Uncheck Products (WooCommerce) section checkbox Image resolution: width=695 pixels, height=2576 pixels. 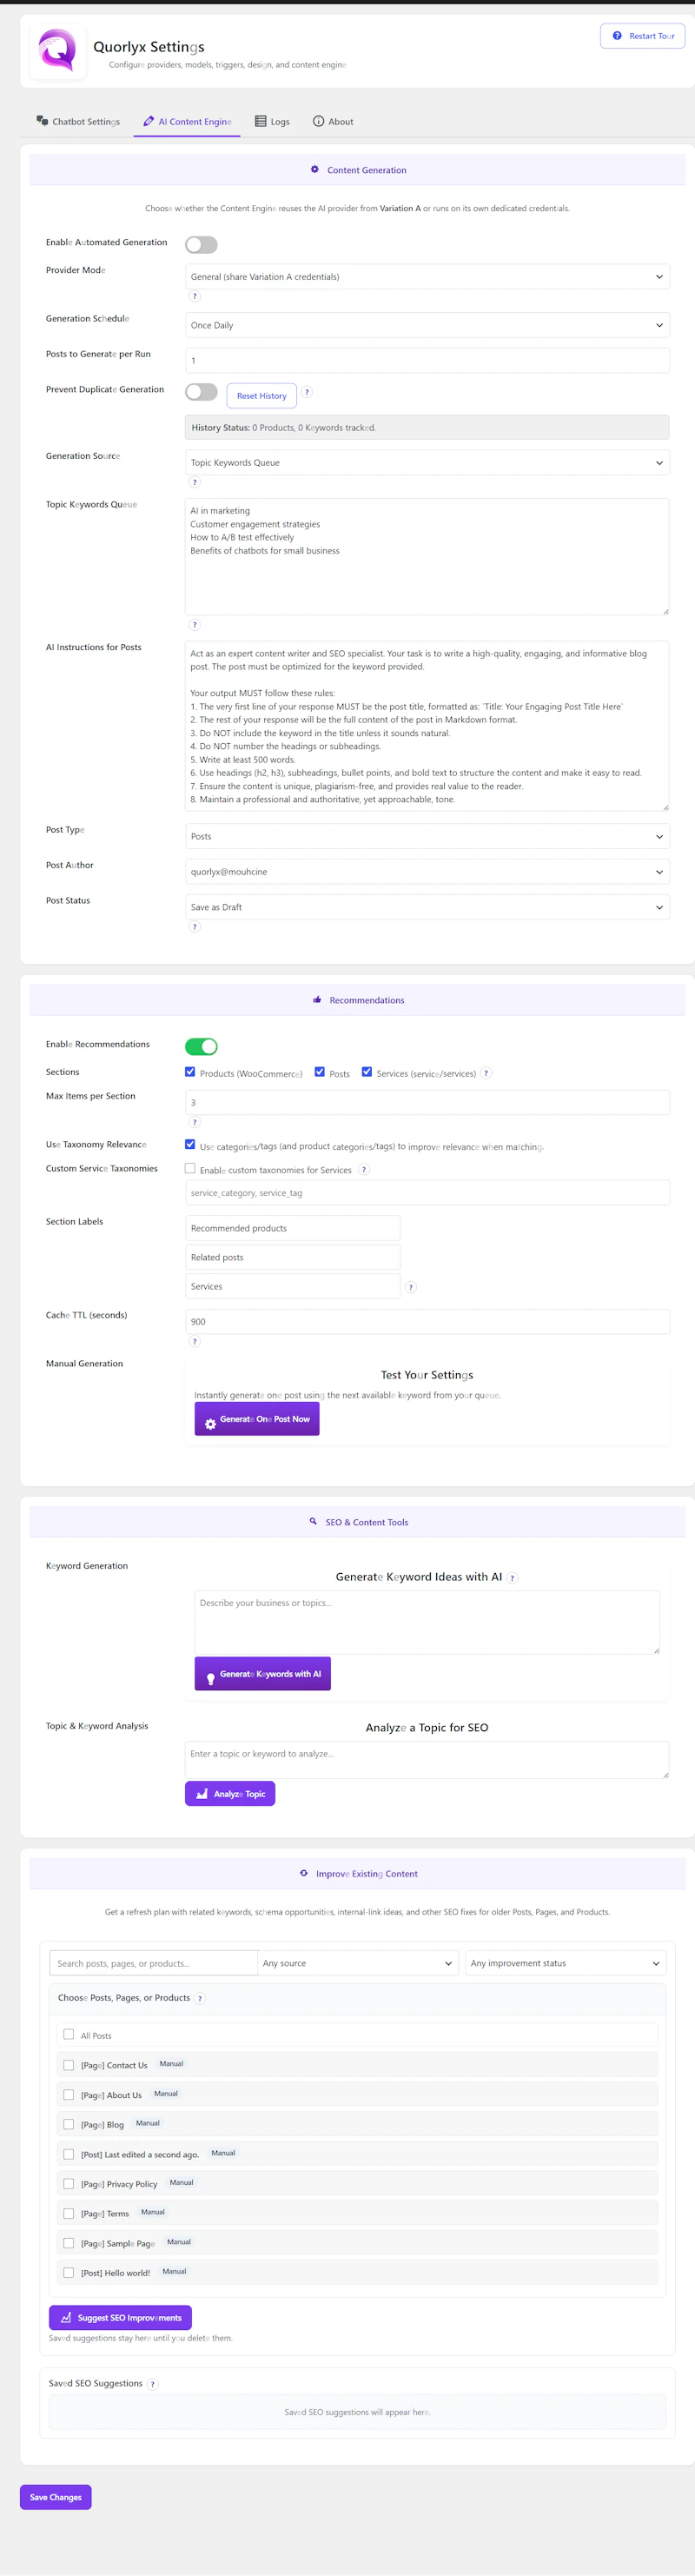[190, 1072]
